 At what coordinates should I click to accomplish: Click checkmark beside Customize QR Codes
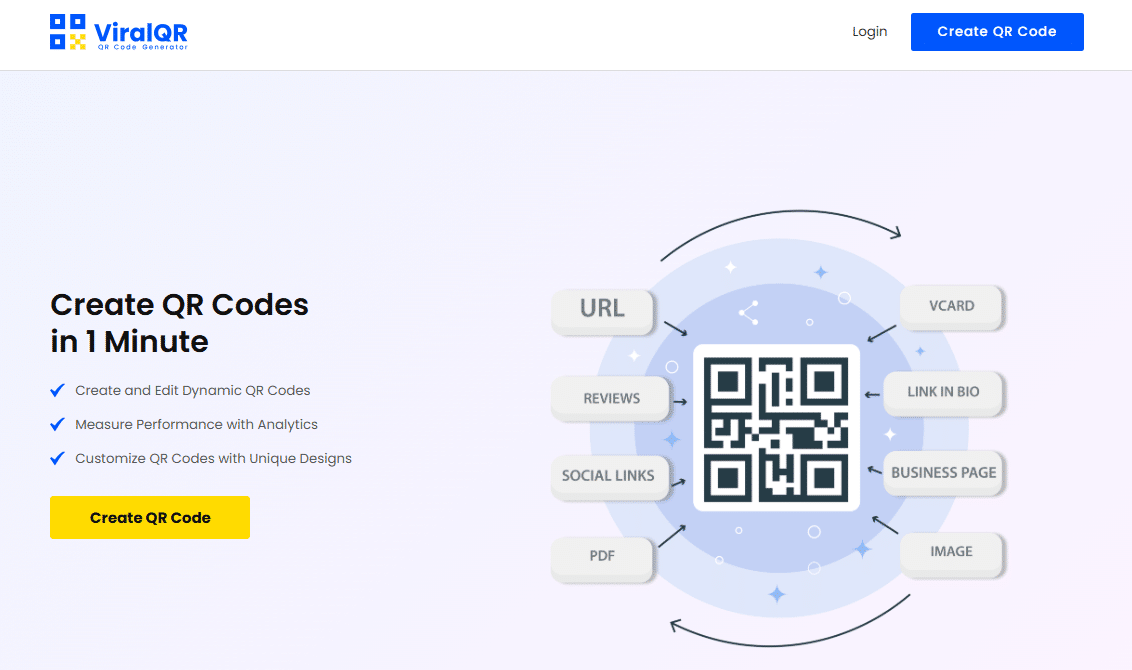coord(58,458)
